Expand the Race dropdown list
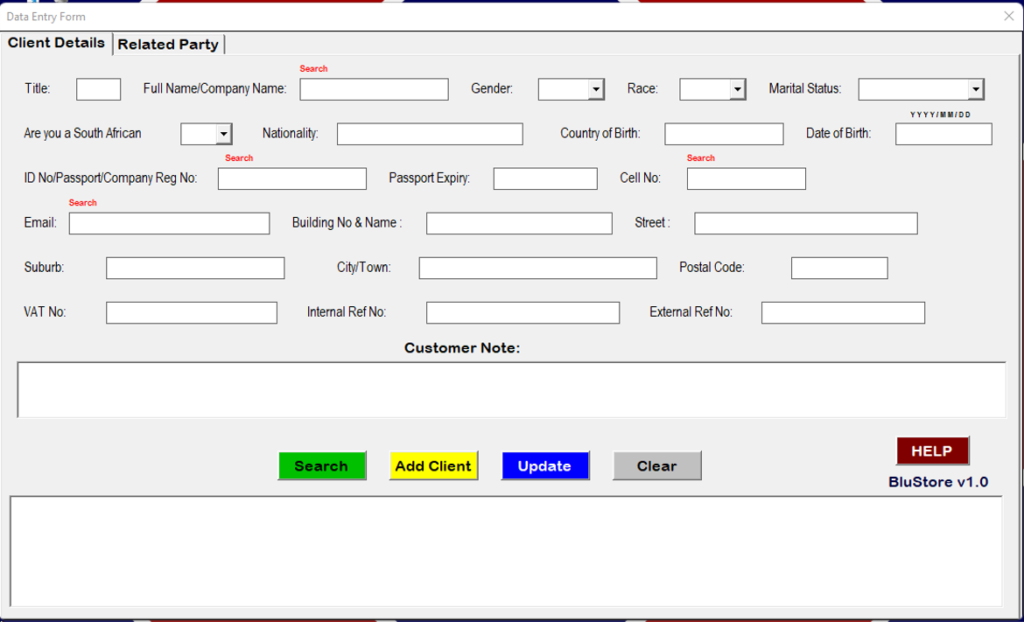The image size is (1024, 622). (x=737, y=90)
